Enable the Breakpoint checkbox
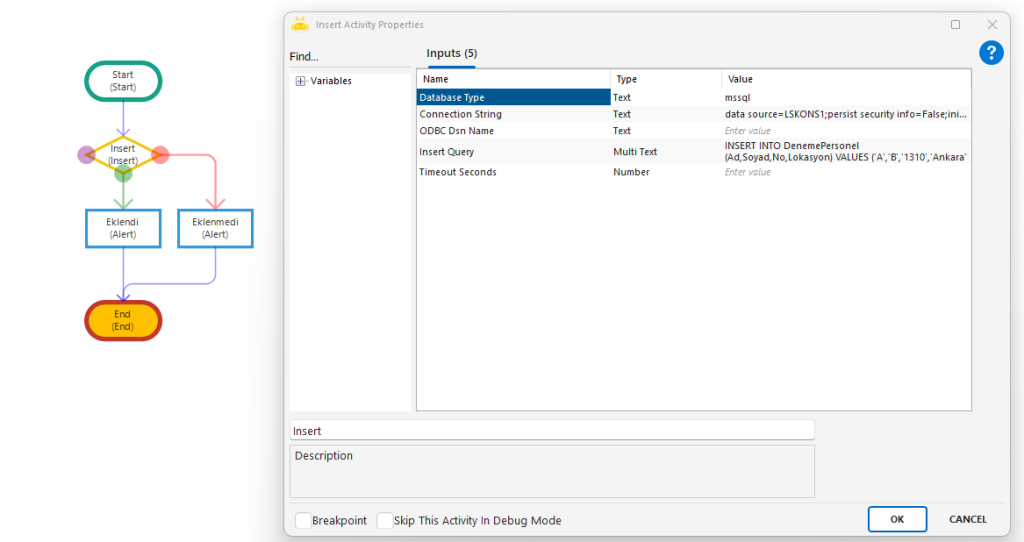 click(x=304, y=520)
